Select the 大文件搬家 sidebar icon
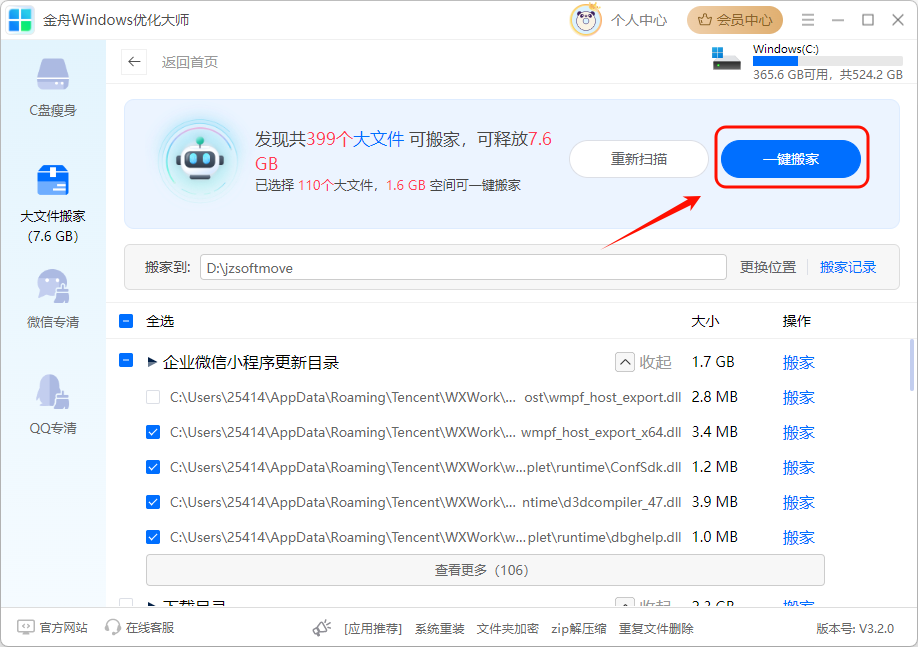Viewport: 918px width, 647px height. pyautogui.click(x=53, y=180)
